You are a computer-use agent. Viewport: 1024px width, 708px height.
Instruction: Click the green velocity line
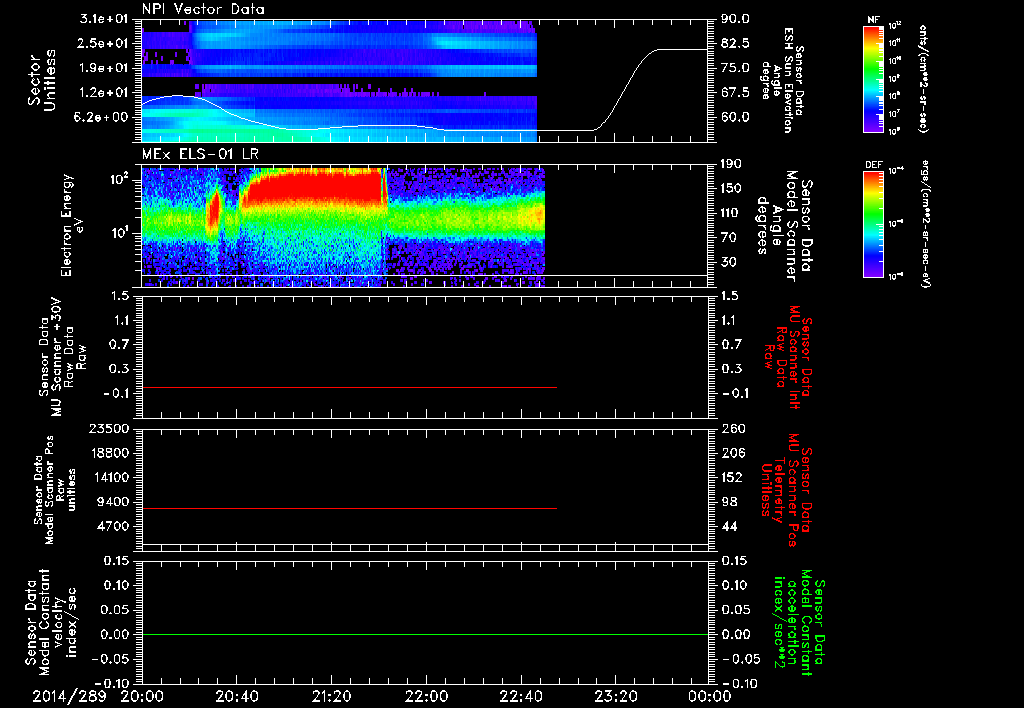point(424,634)
